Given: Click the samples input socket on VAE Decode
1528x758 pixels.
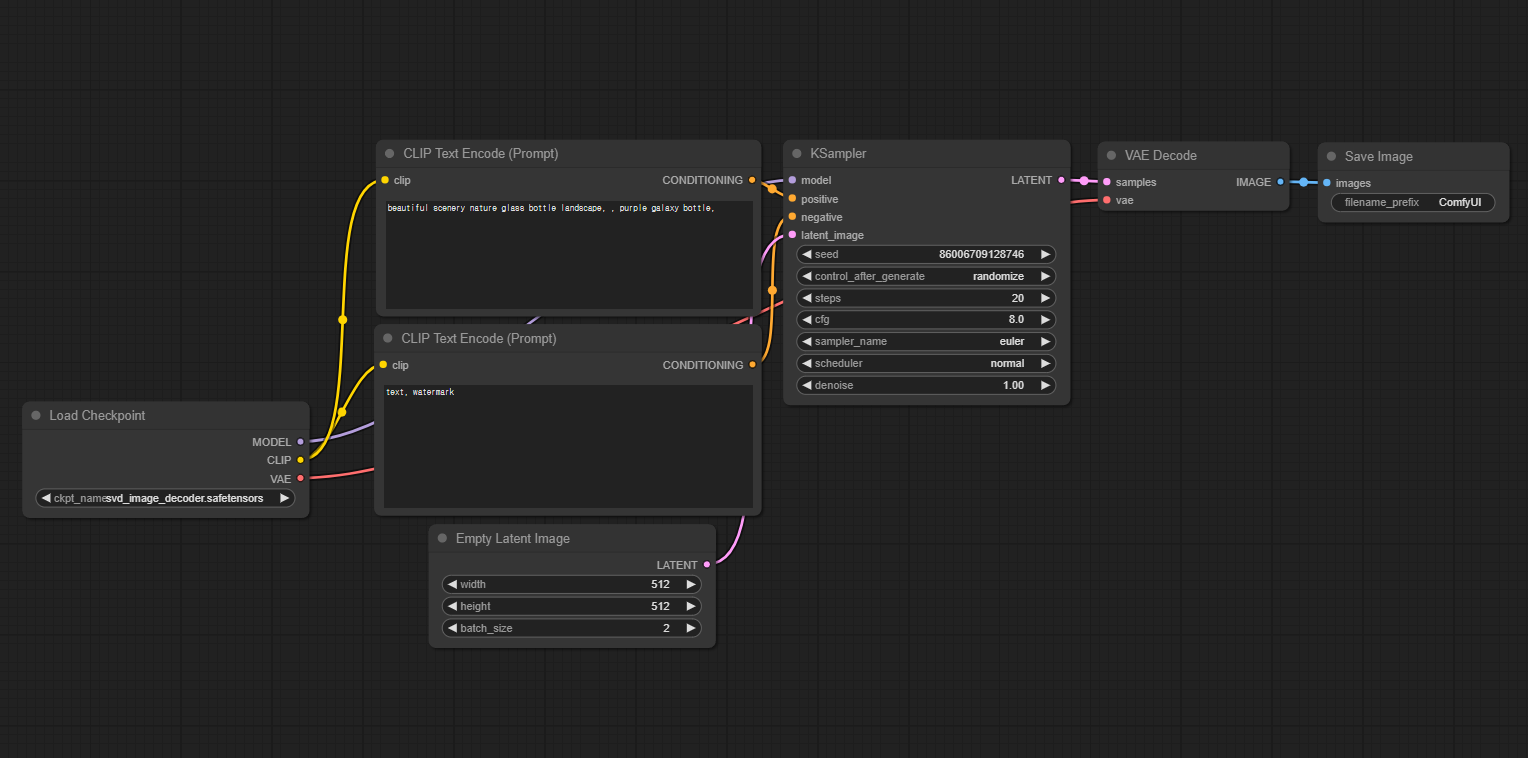Looking at the screenshot, I should tap(1106, 182).
